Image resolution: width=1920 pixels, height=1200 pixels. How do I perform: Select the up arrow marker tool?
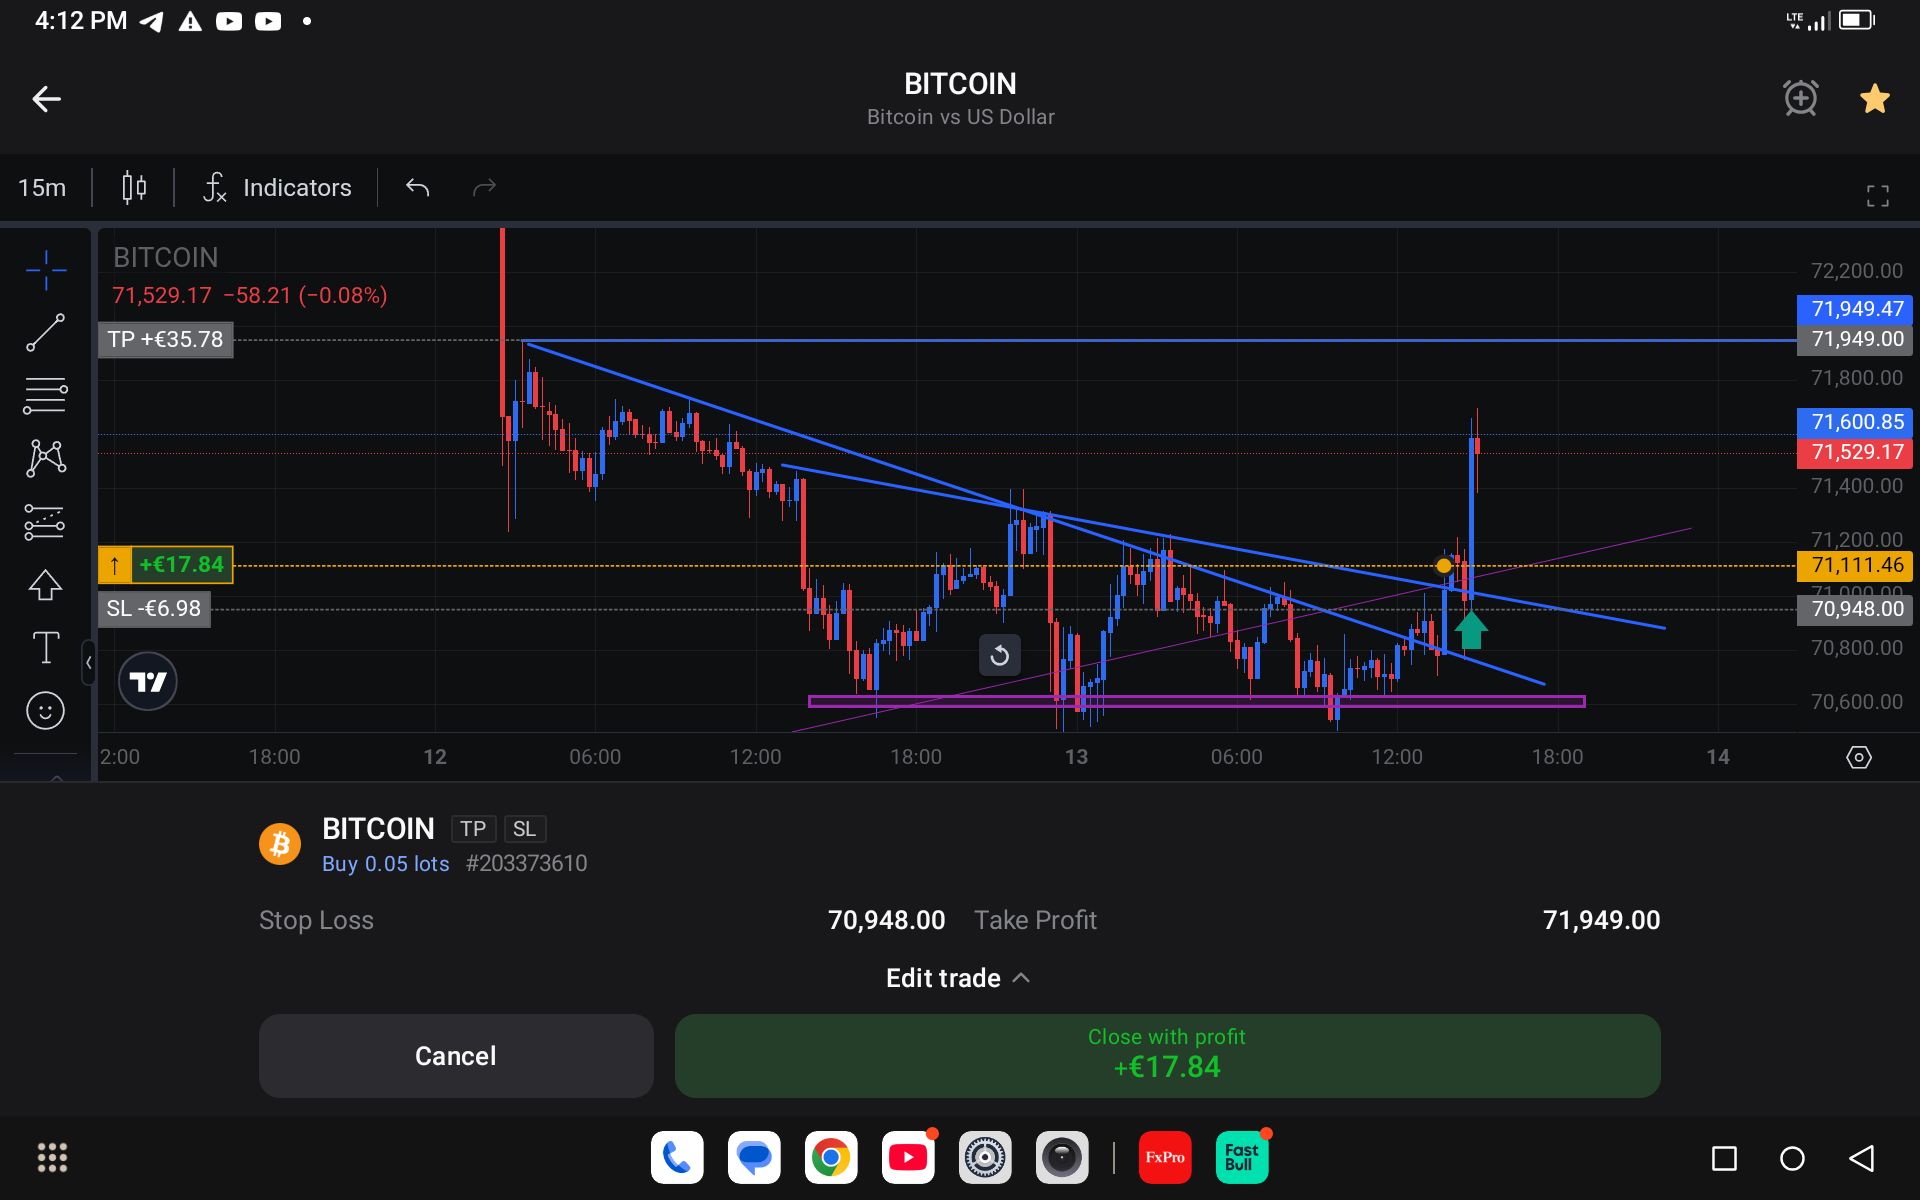click(45, 585)
